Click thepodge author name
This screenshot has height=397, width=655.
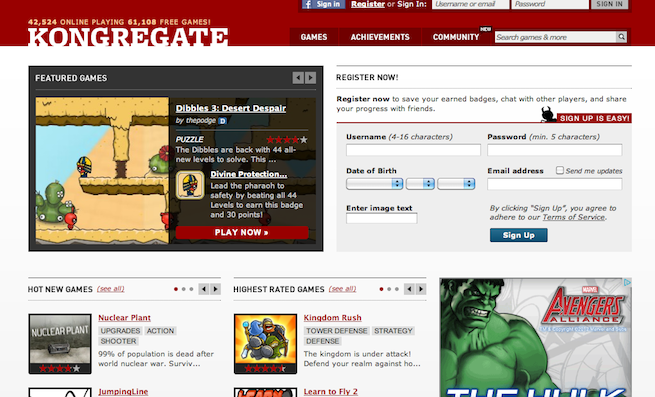(x=201, y=121)
